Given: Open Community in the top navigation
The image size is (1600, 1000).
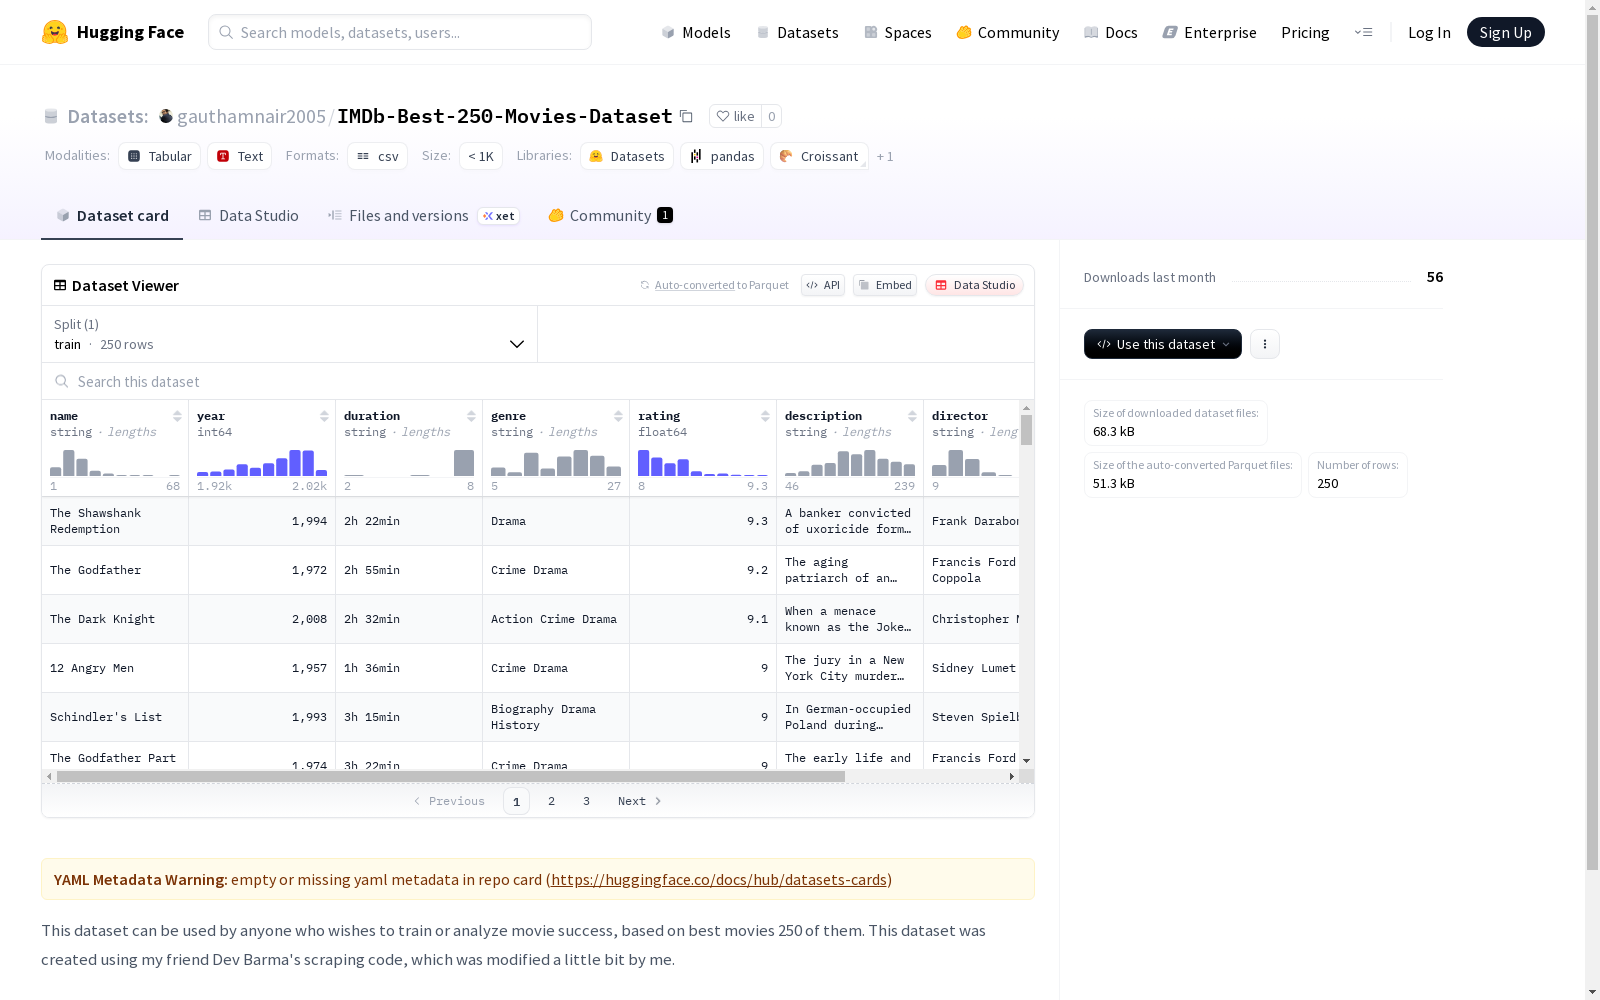Looking at the screenshot, I should pyautogui.click(x=1008, y=32).
